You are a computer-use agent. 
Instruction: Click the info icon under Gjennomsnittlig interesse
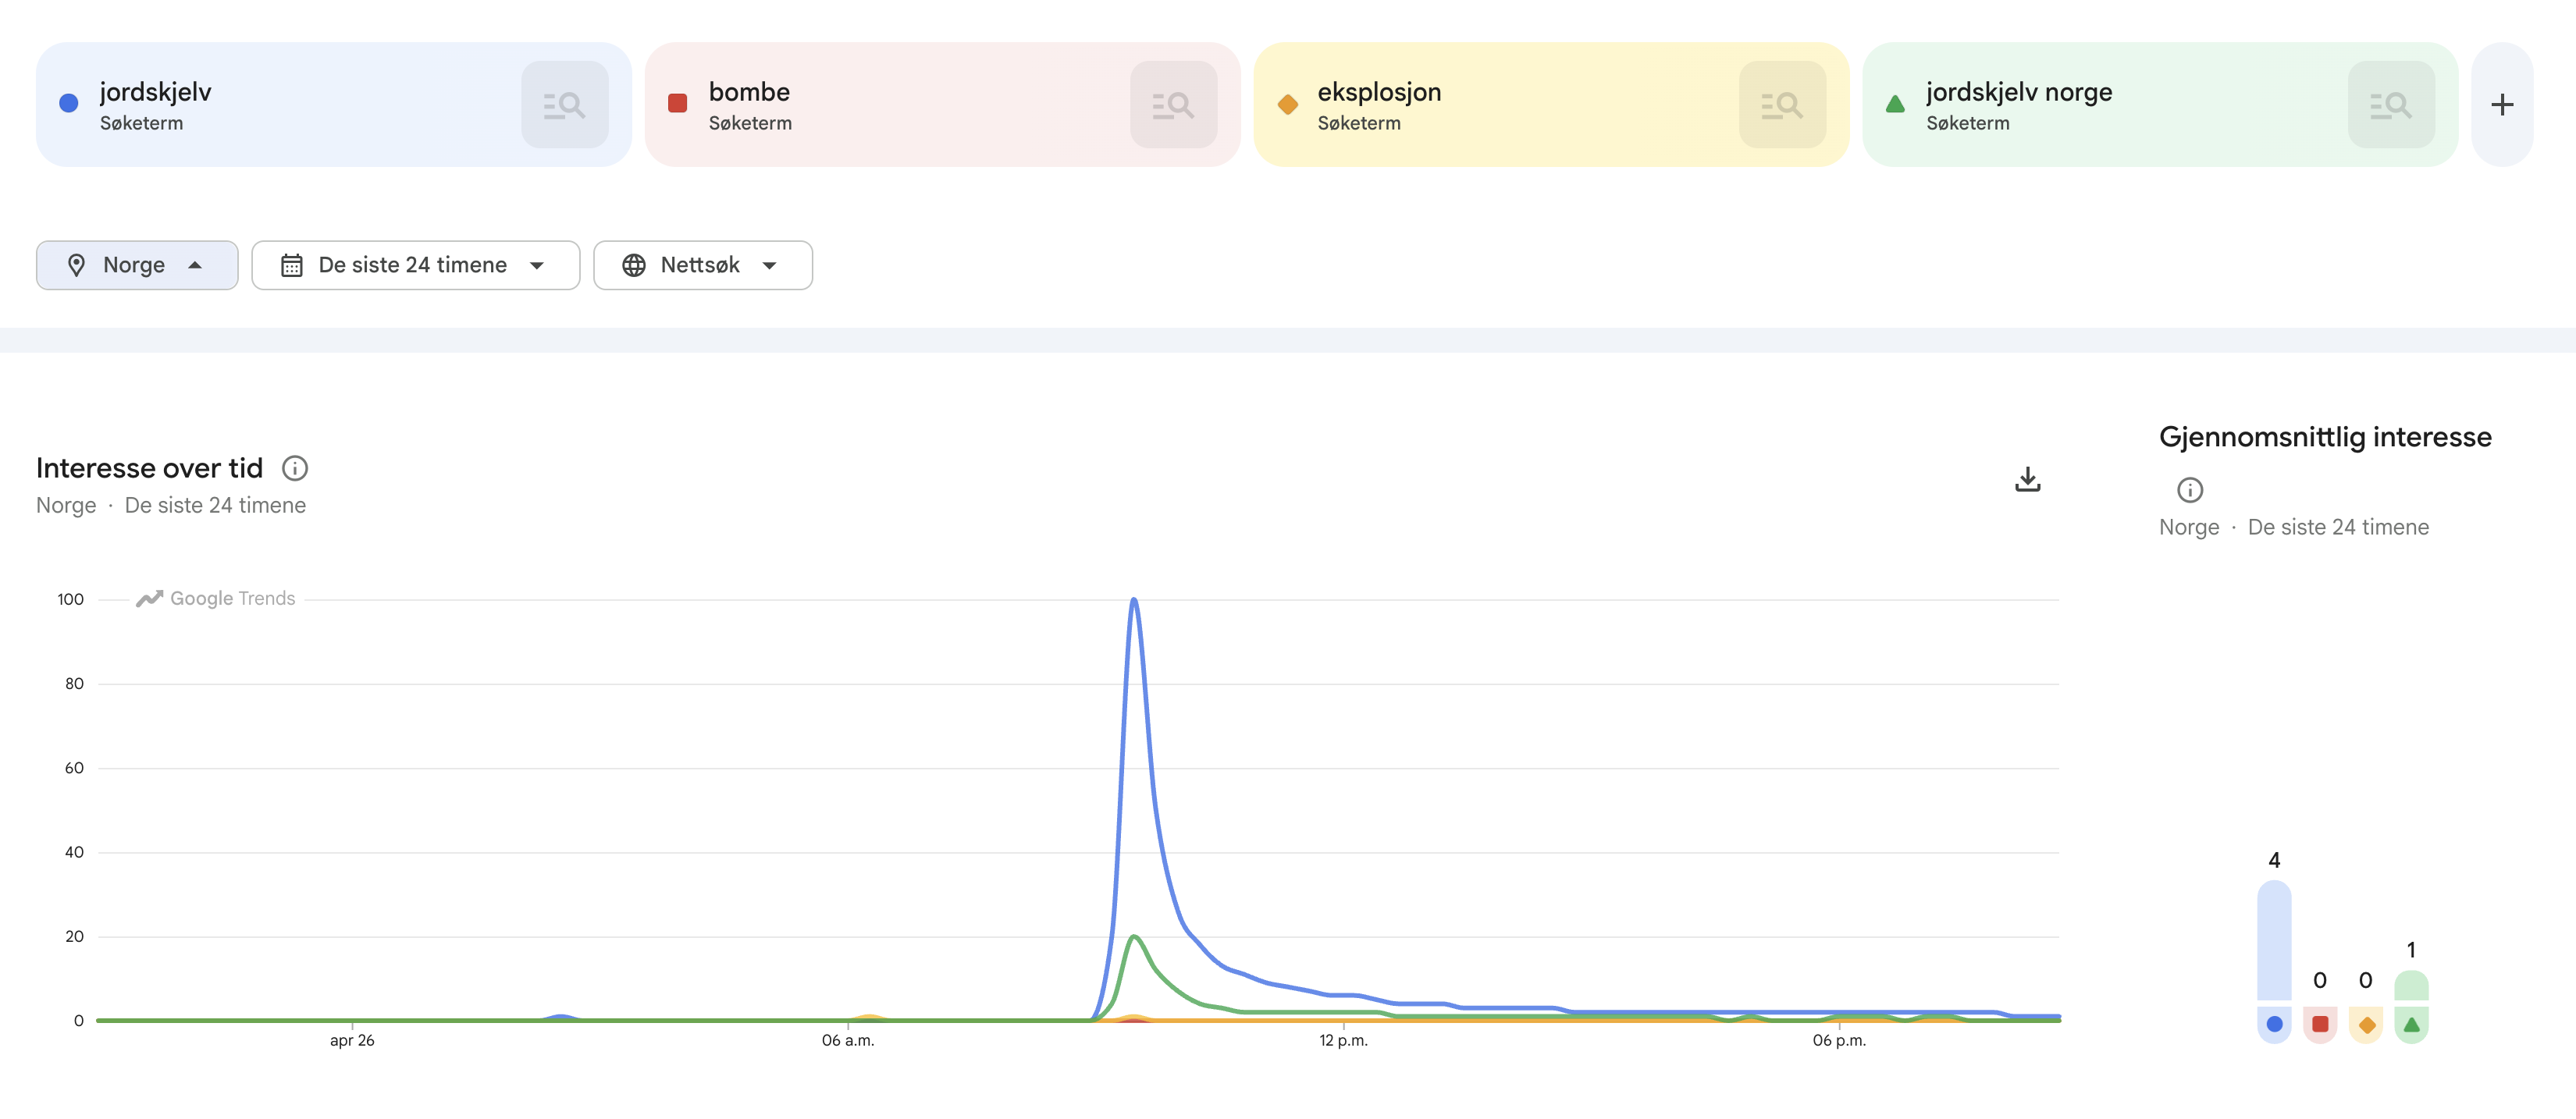tap(2191, 489)
